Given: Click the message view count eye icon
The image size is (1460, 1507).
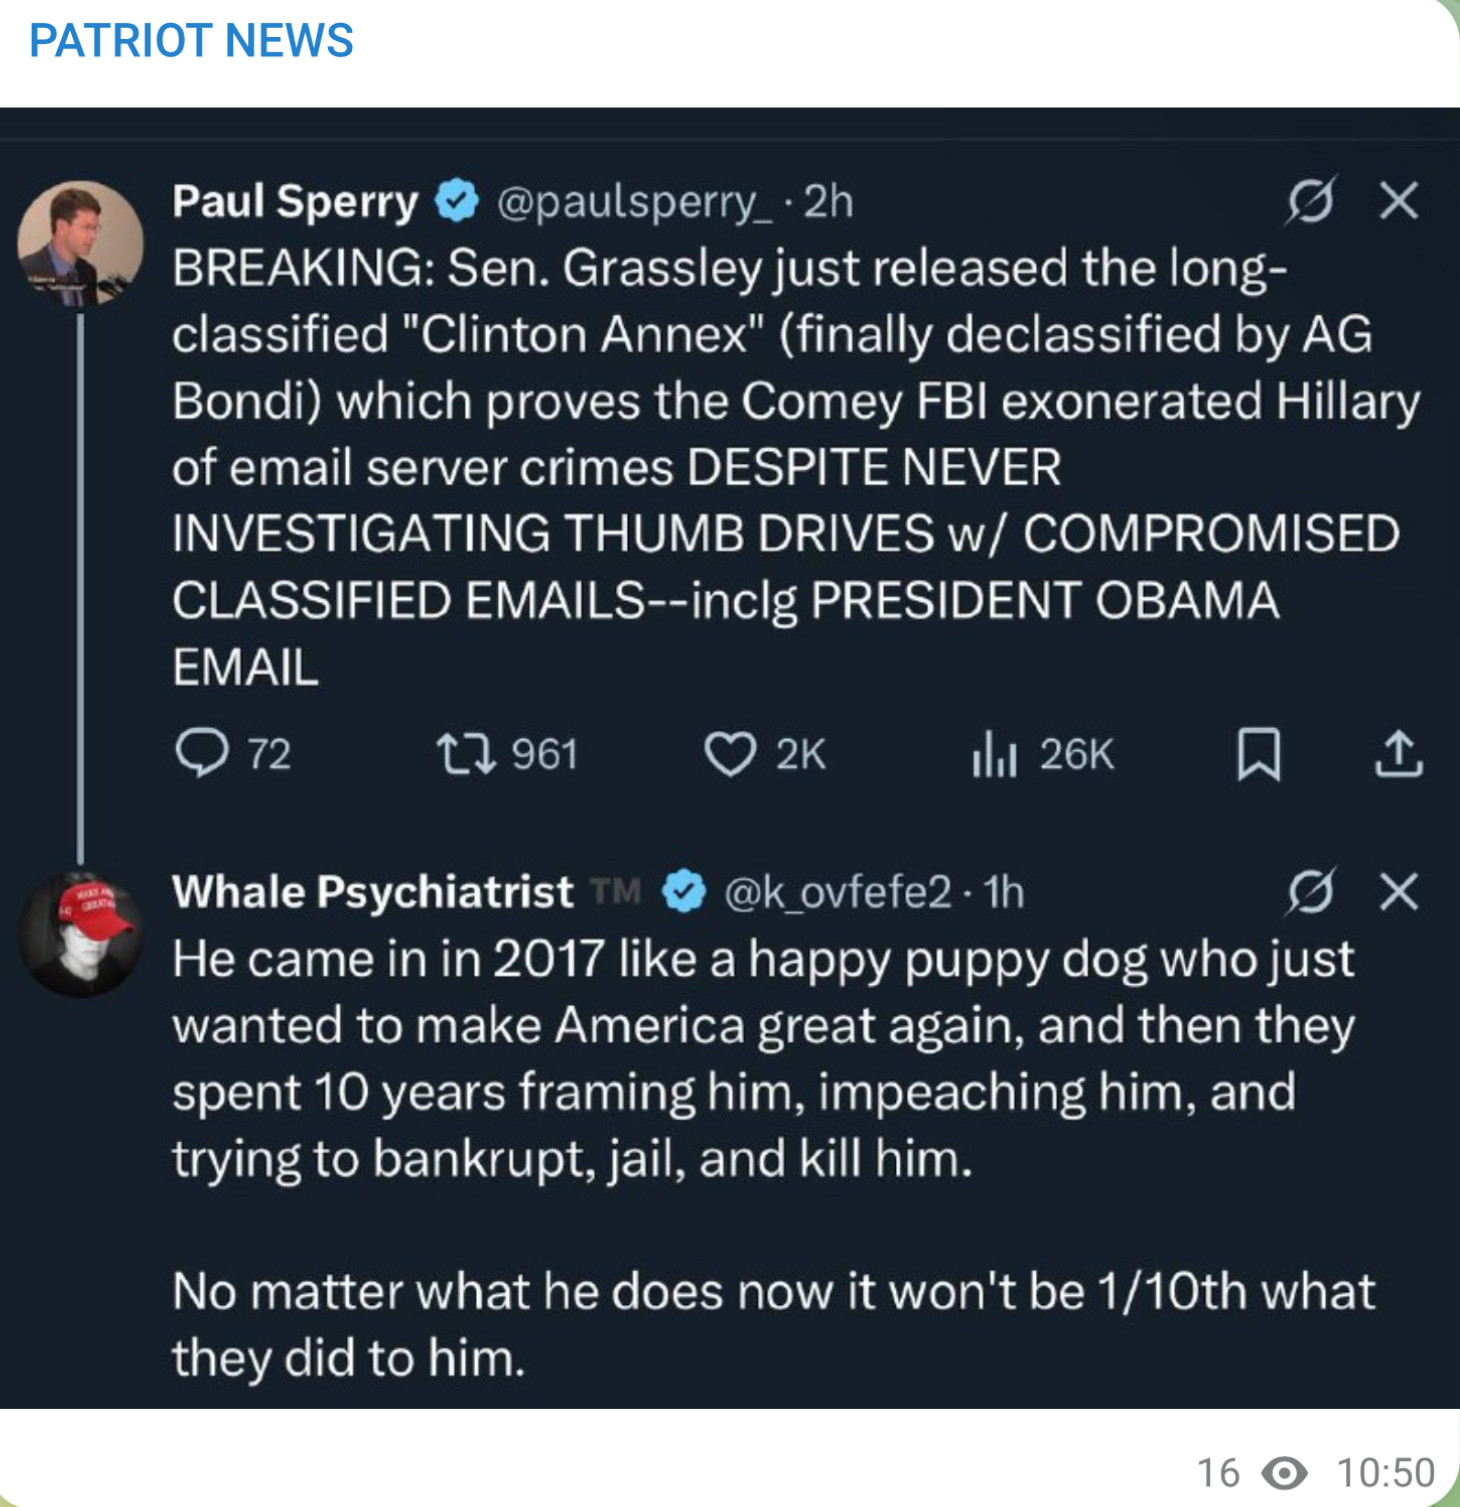Looking at the screenshot, I should tap(1284, 1473).
